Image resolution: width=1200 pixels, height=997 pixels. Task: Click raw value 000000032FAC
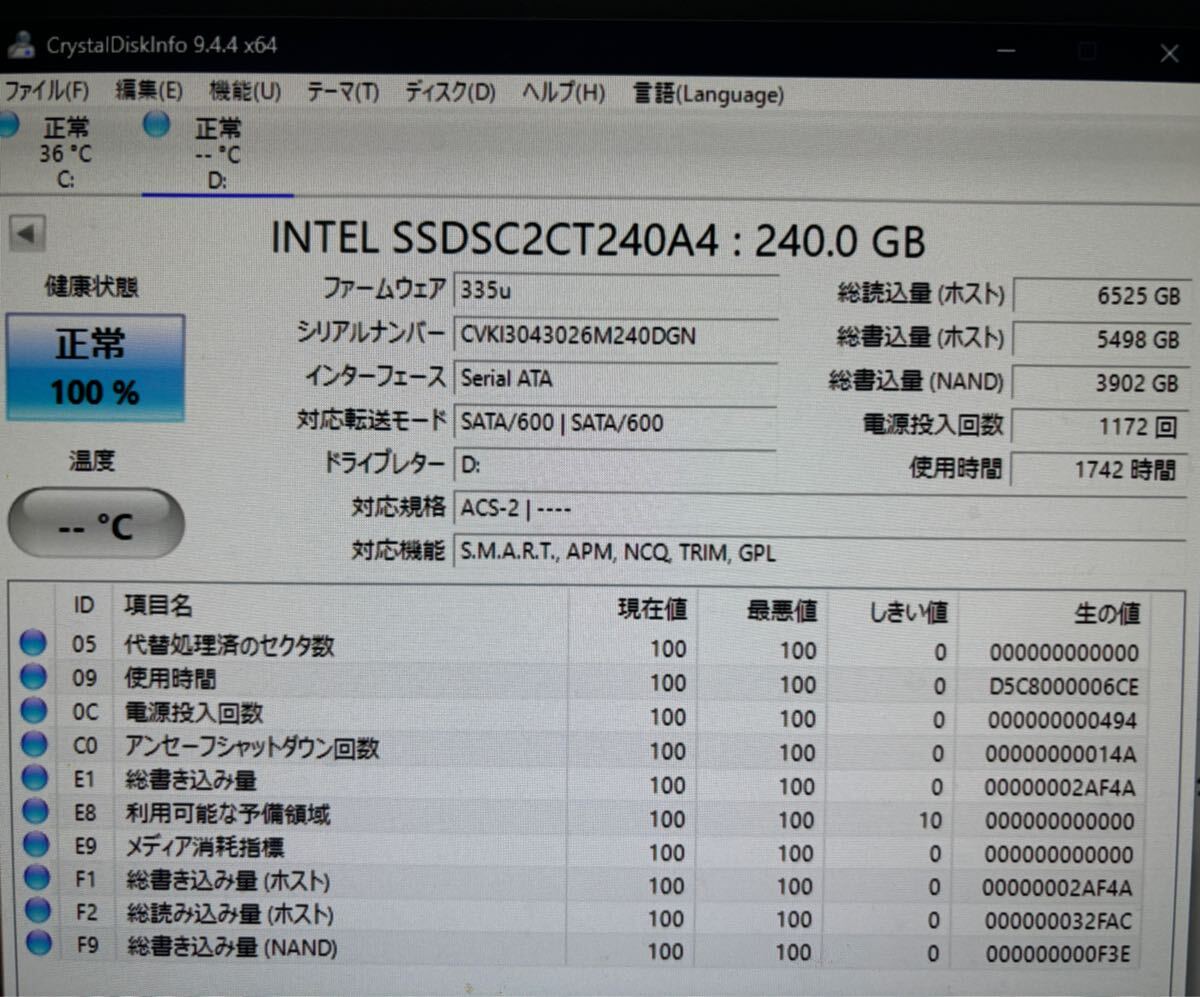coord(1058,921)
